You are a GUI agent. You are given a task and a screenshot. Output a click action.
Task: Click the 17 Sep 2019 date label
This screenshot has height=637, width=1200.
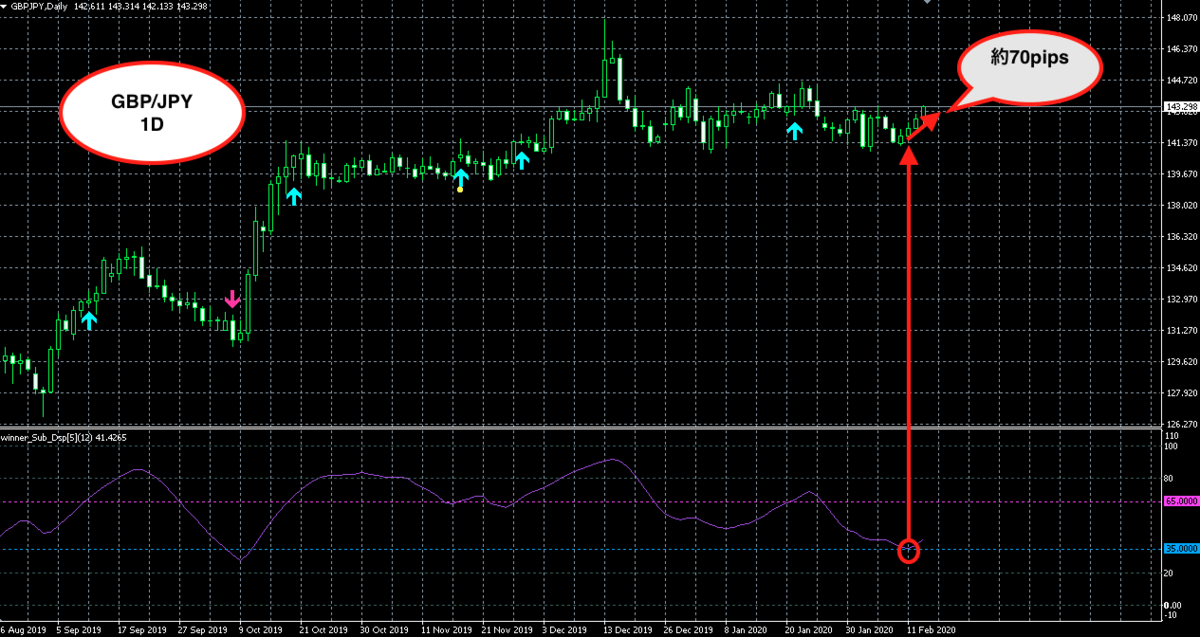pos(142,630)
